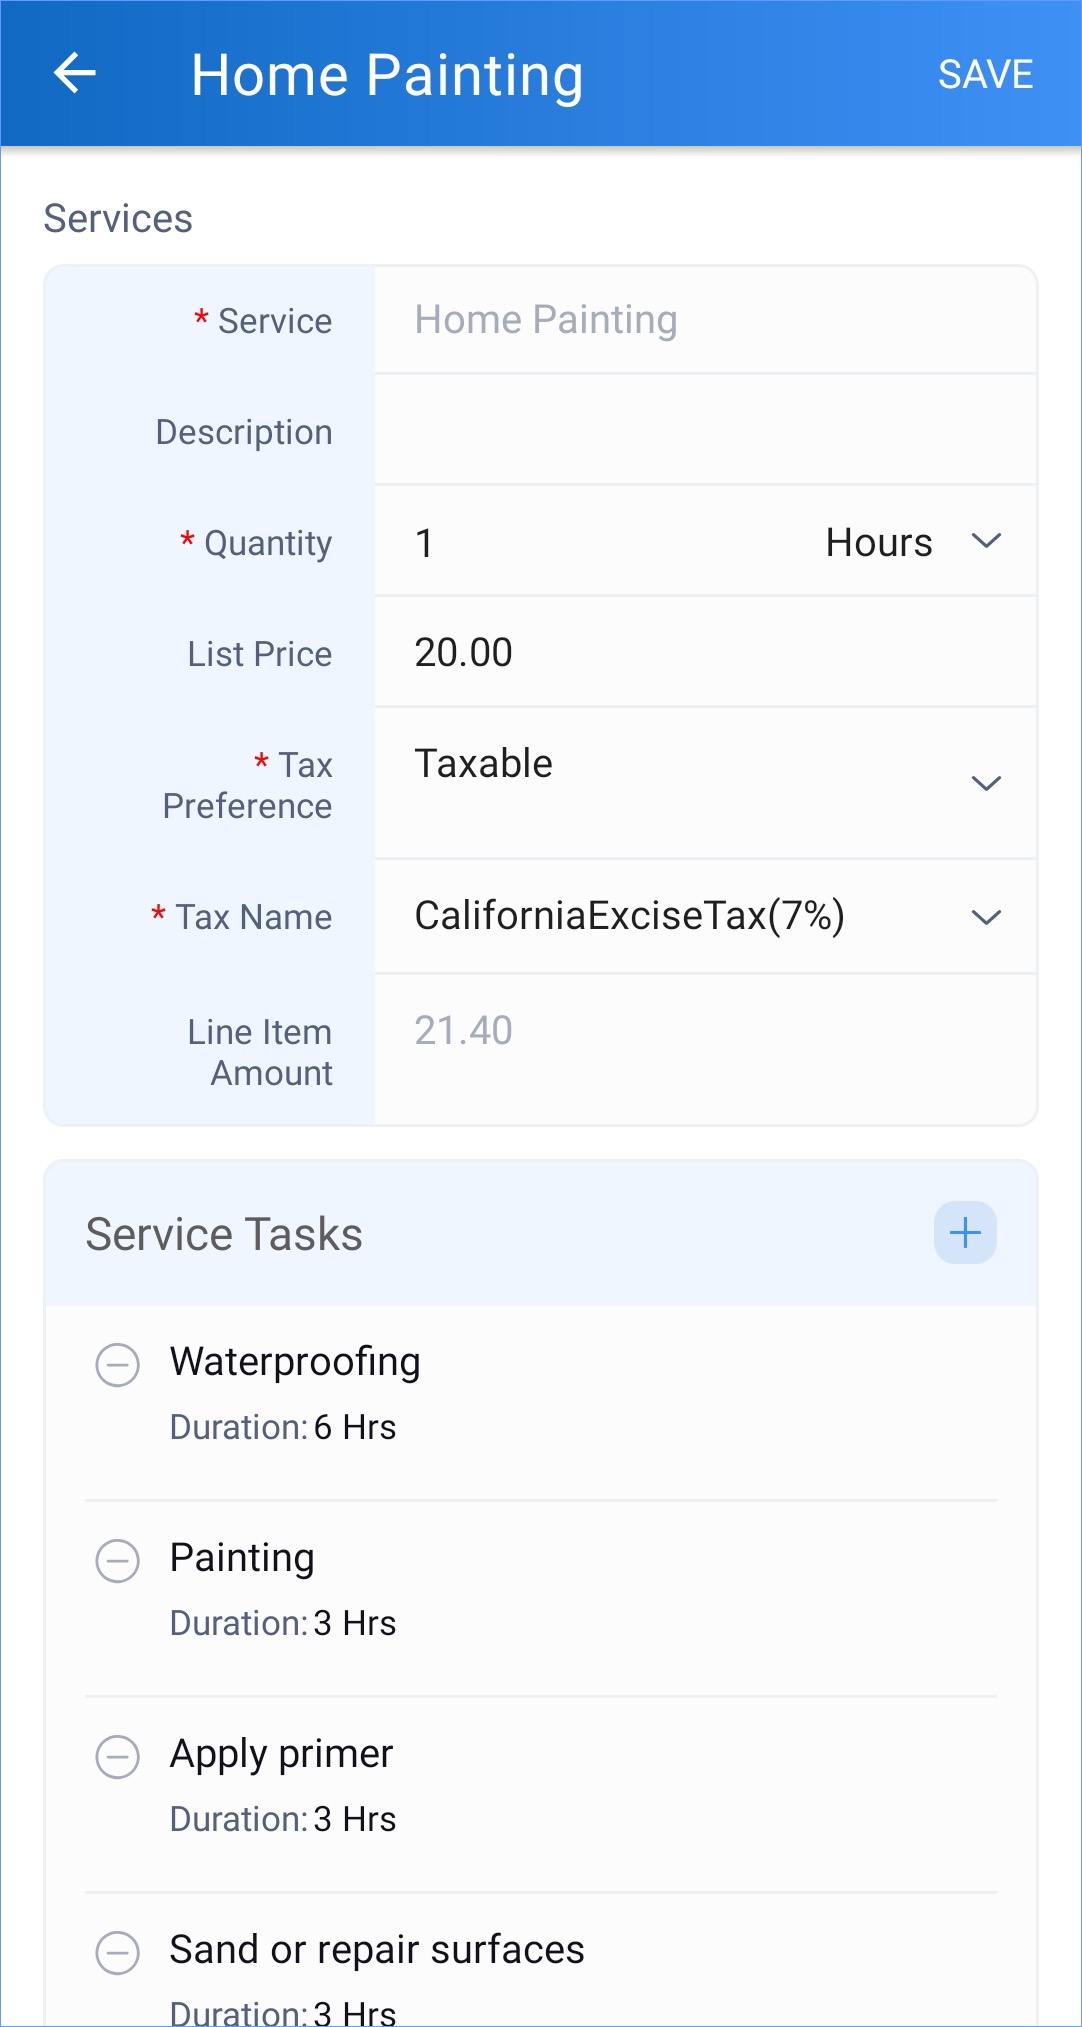Remove the Apply primer task with minus icon
Screen dimensions: 1082x2027
tap(118, 1757)
